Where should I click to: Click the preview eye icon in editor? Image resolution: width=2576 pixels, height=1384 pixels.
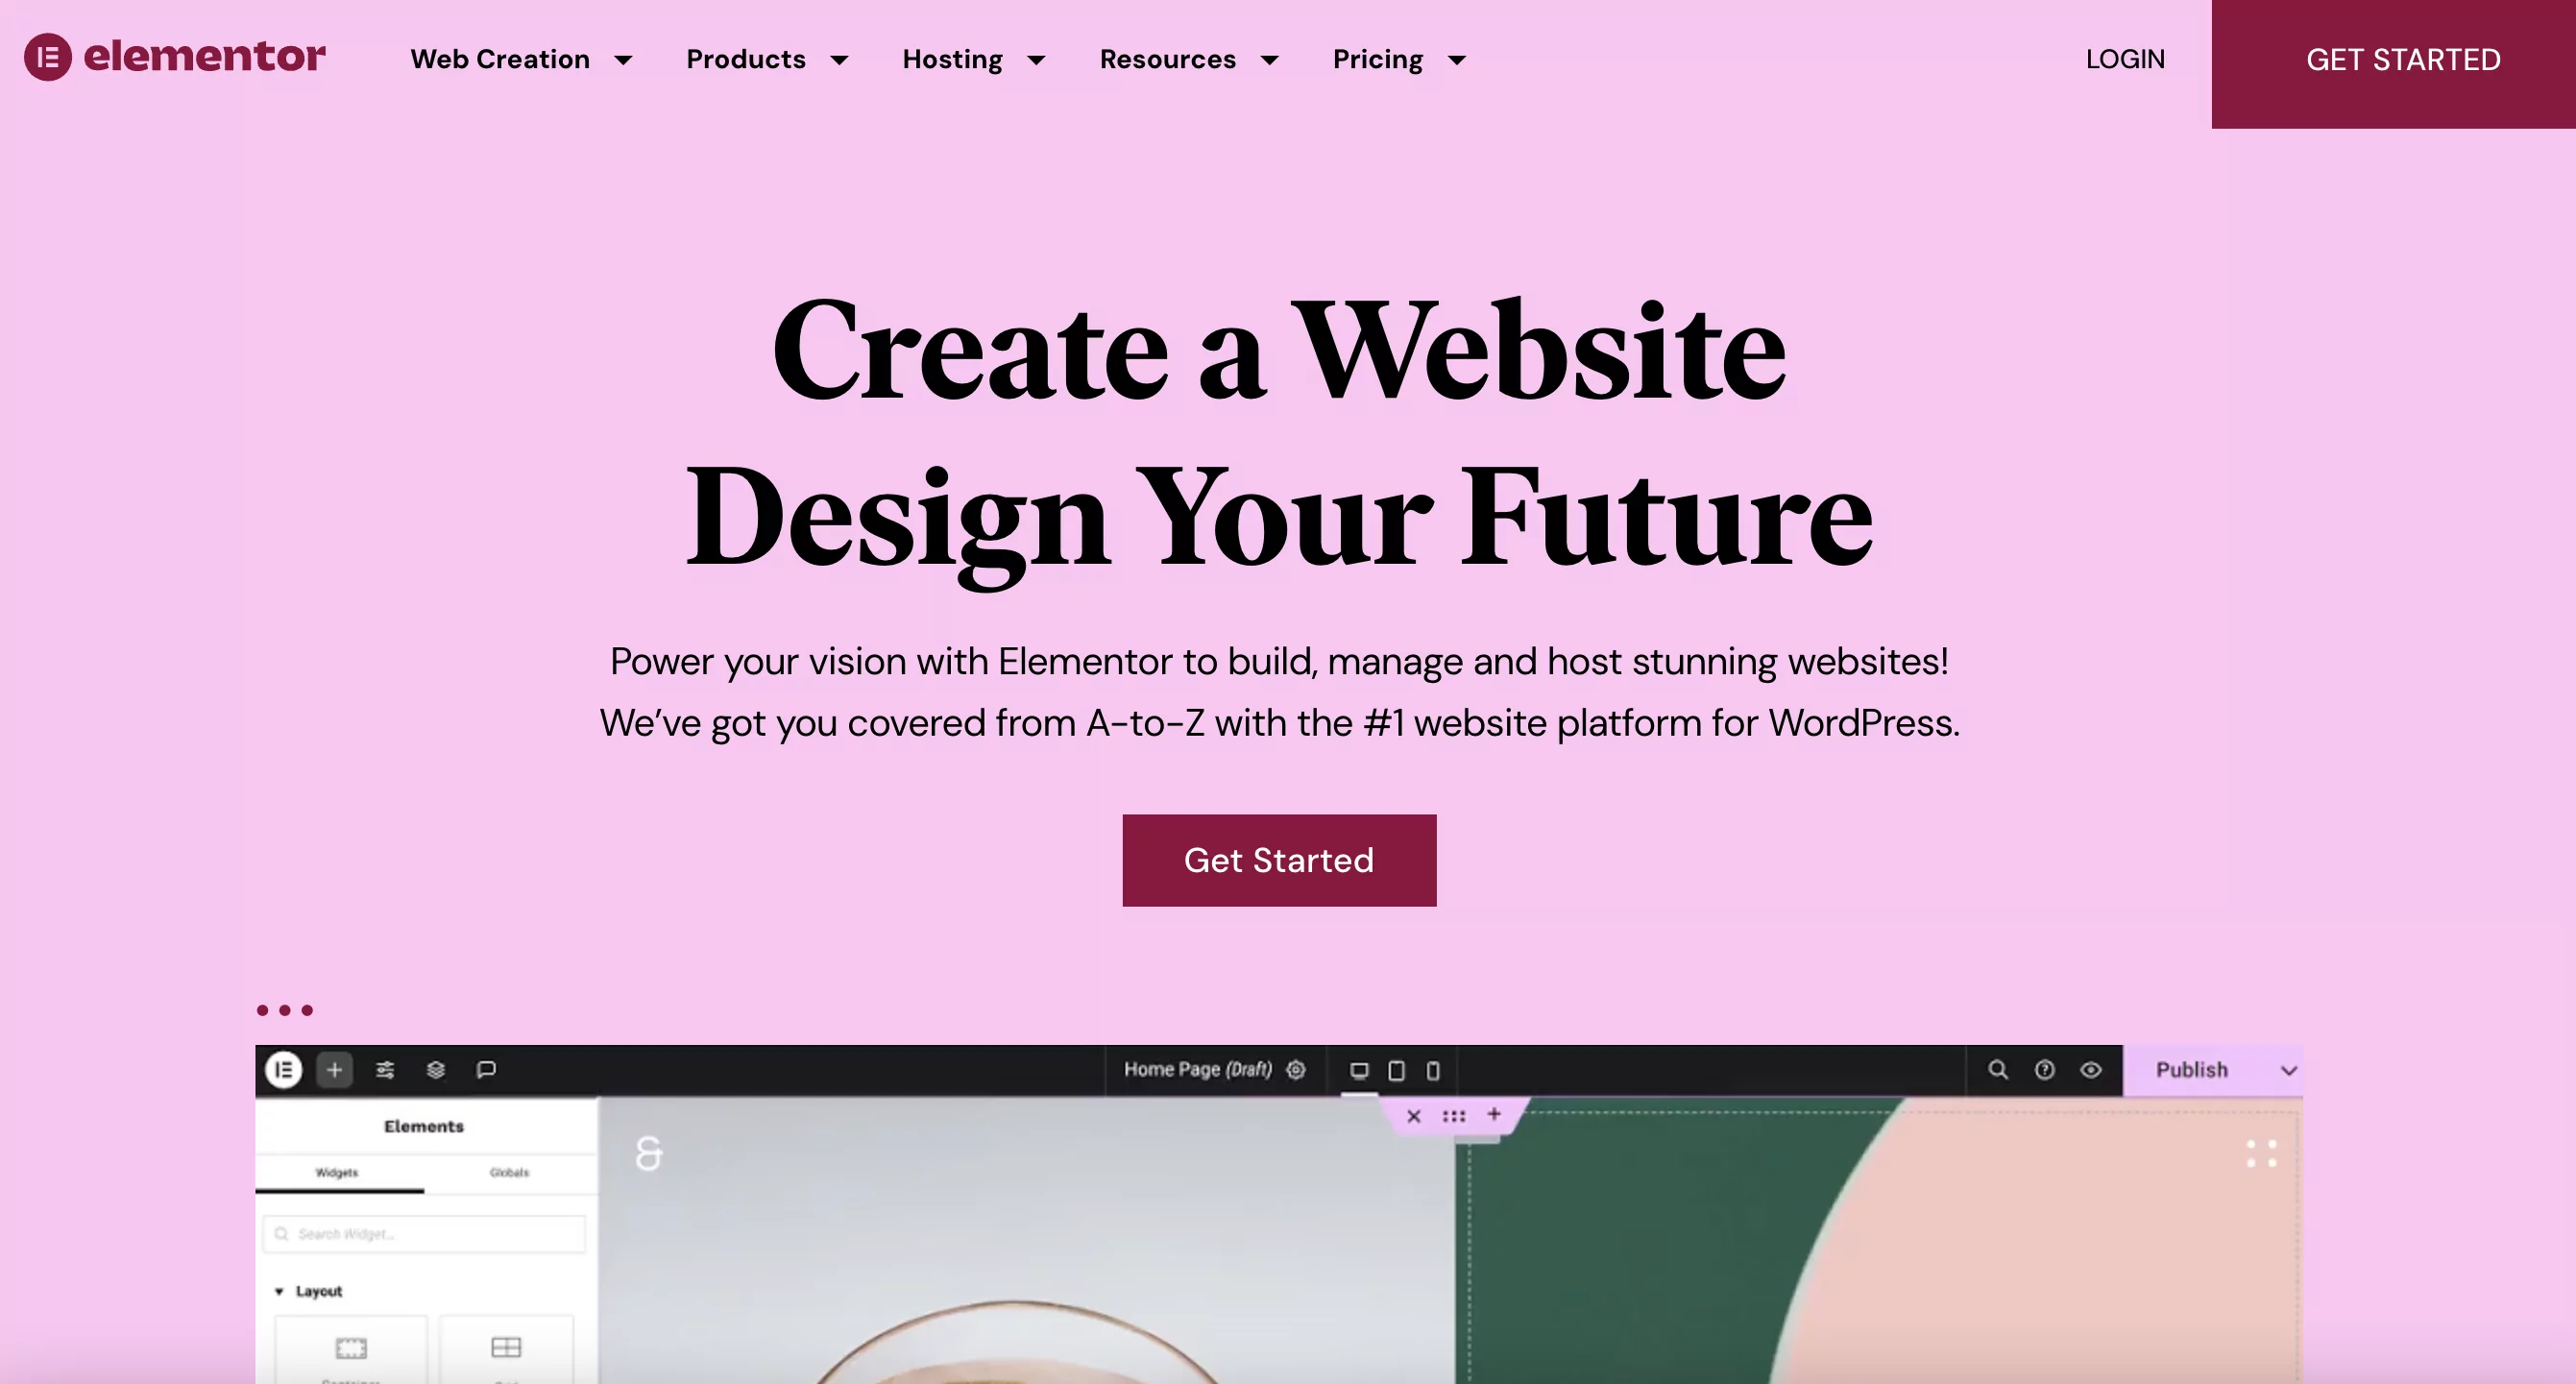pyautogui.click(x=2090, y=1069)
